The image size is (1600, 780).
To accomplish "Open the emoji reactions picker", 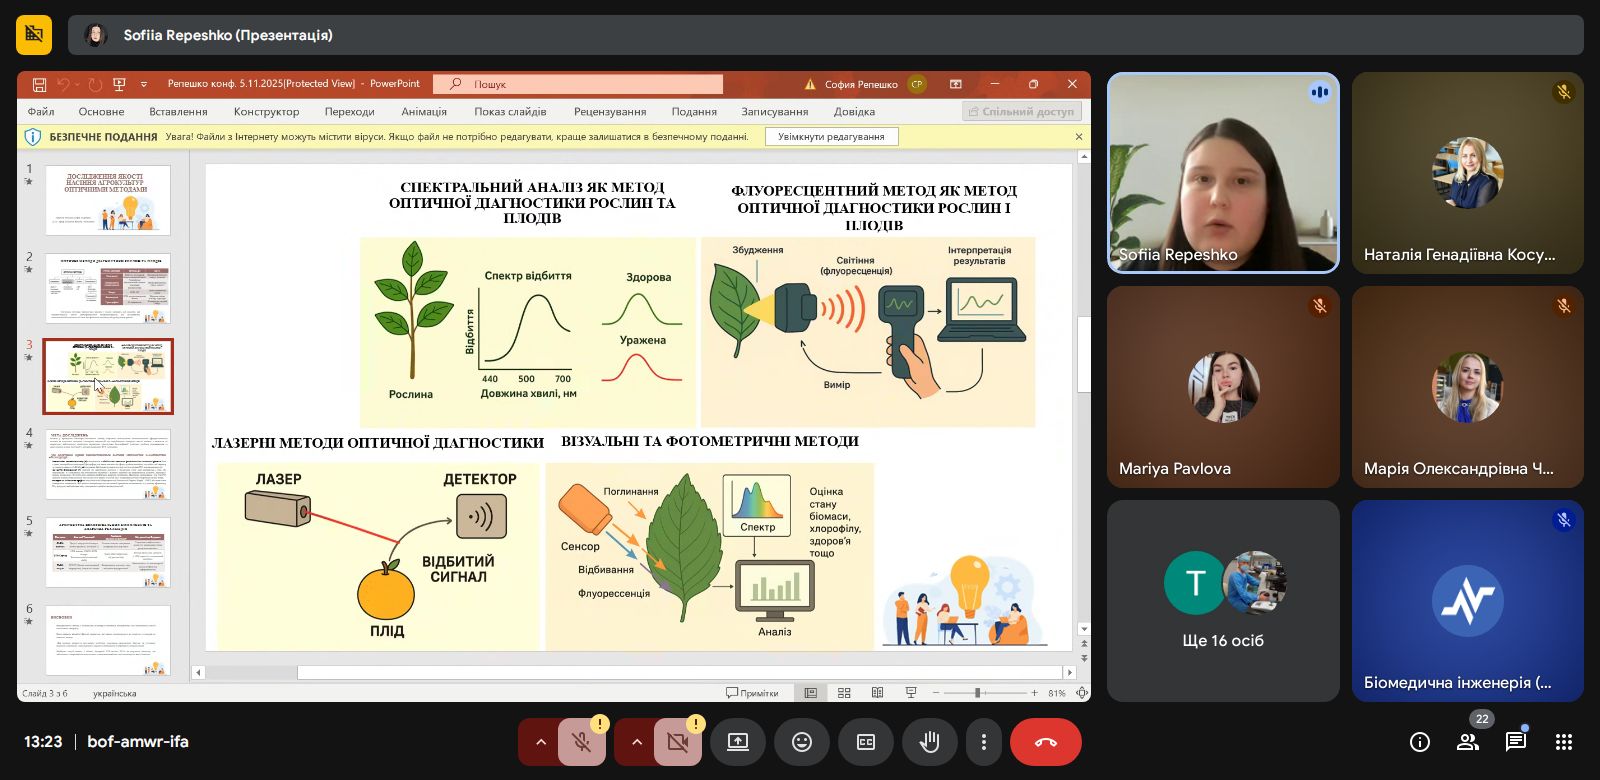I will (802, 742).
